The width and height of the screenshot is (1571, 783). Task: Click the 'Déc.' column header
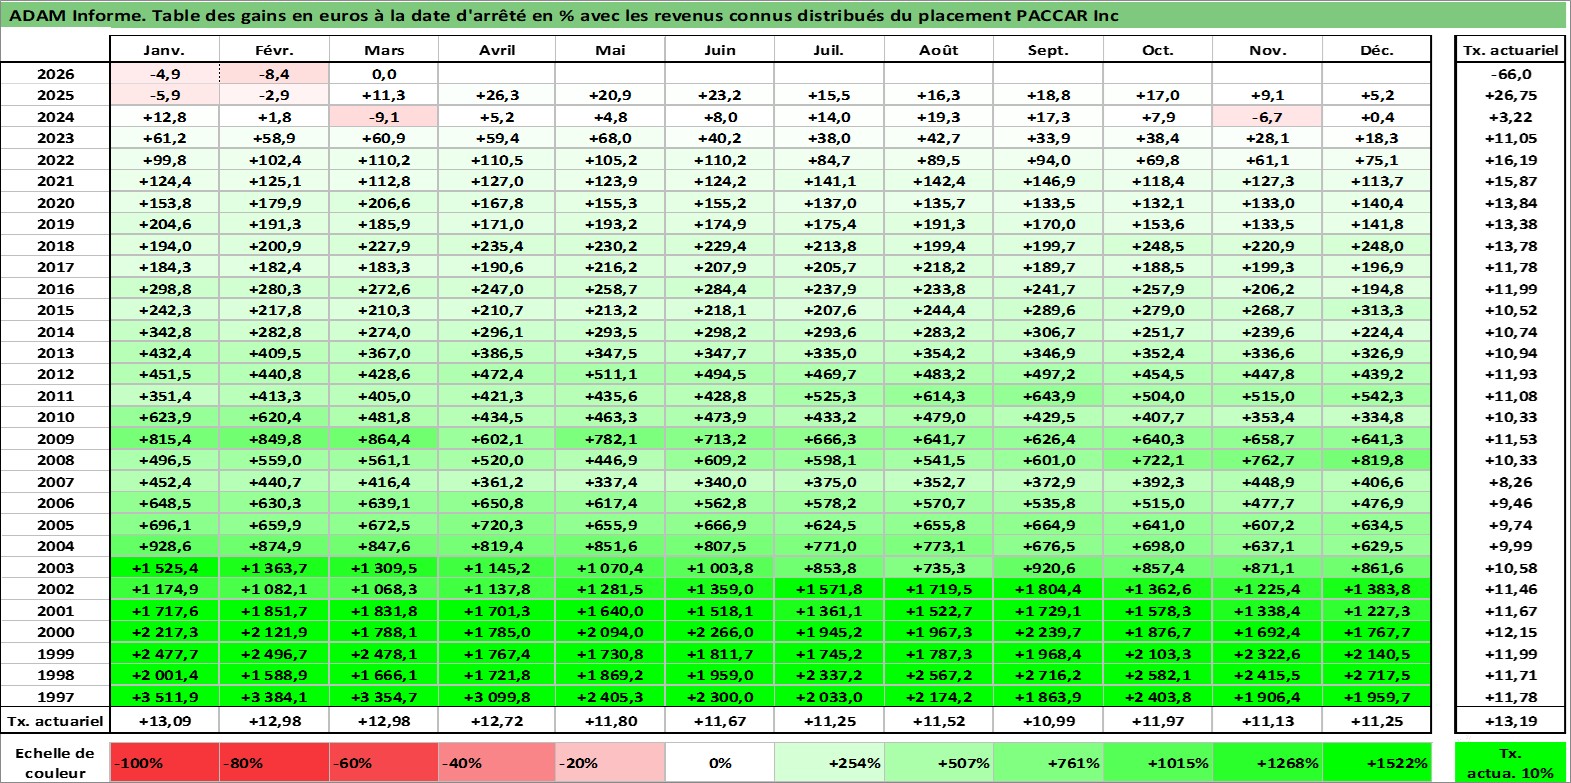pos(1377,50)
